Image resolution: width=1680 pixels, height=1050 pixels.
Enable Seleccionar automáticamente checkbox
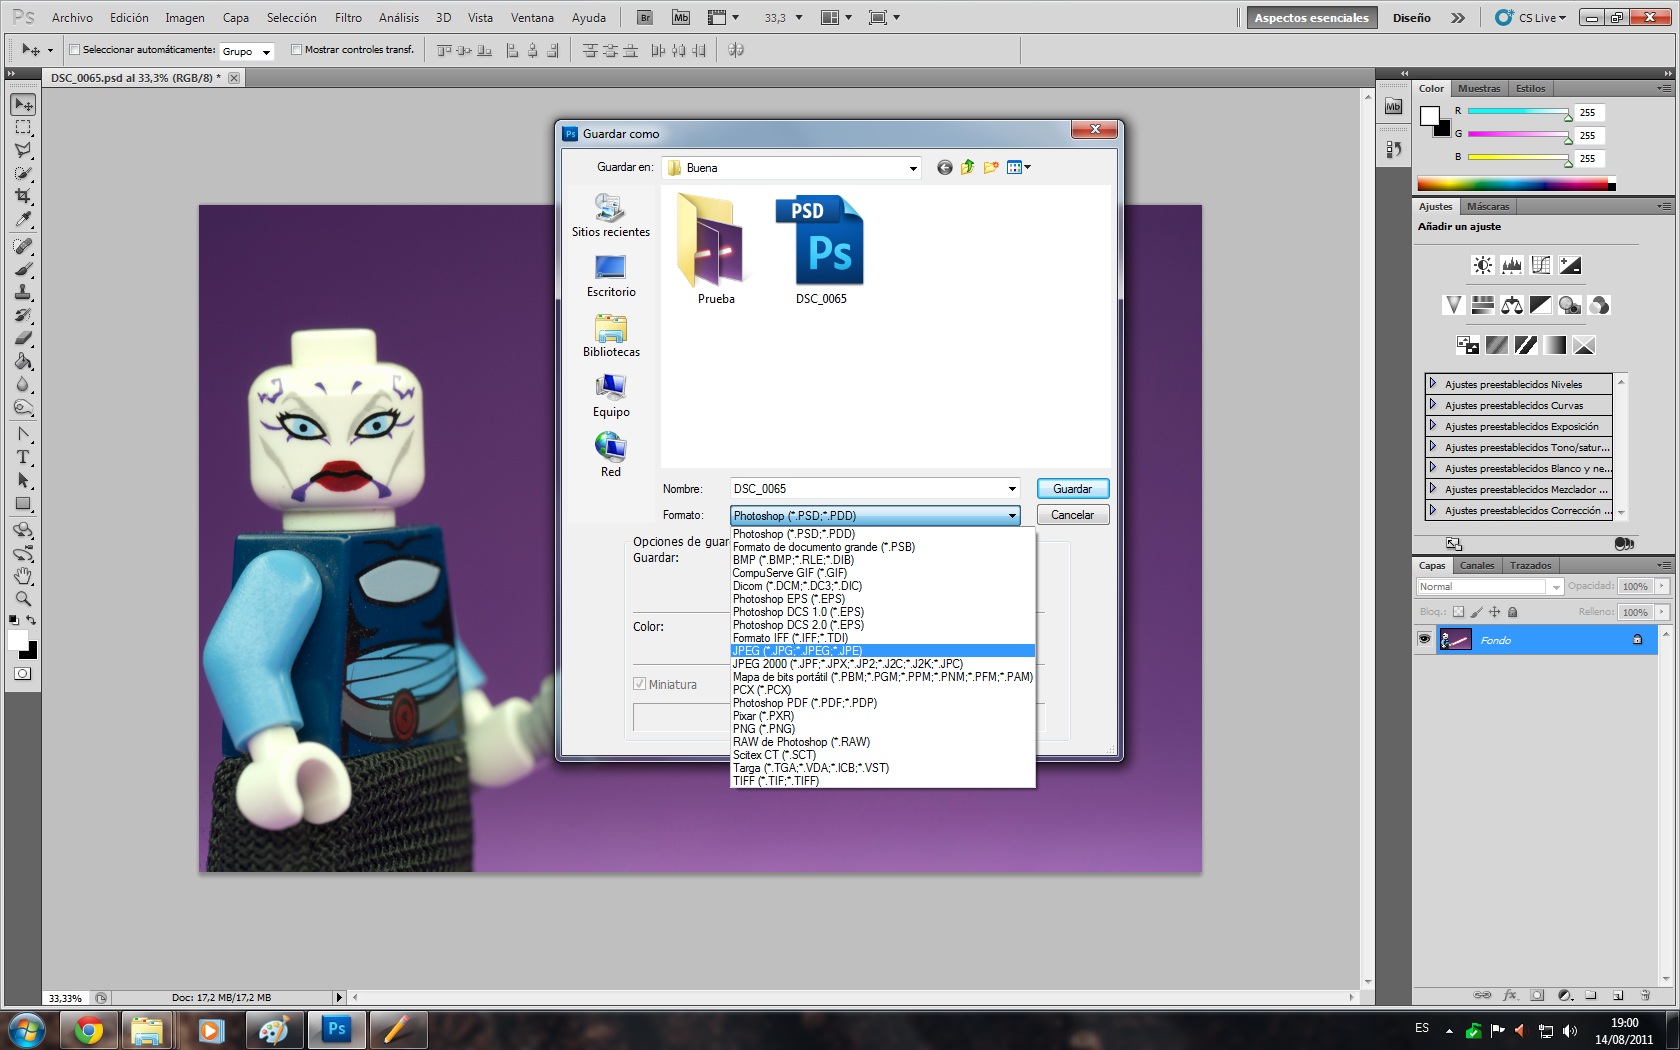[75, 50]
